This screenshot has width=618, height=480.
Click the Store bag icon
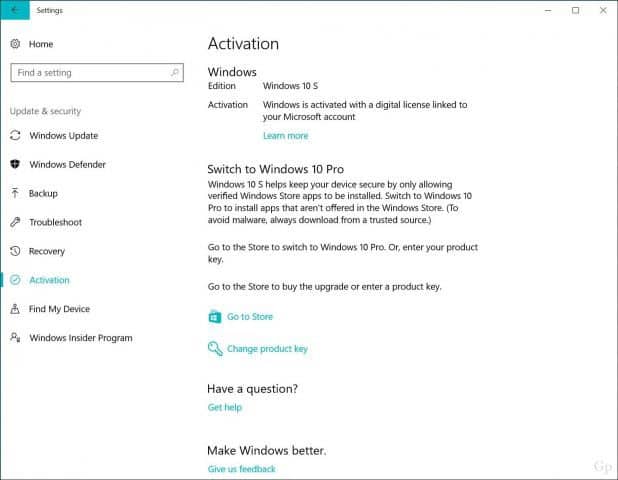[215, 316]
